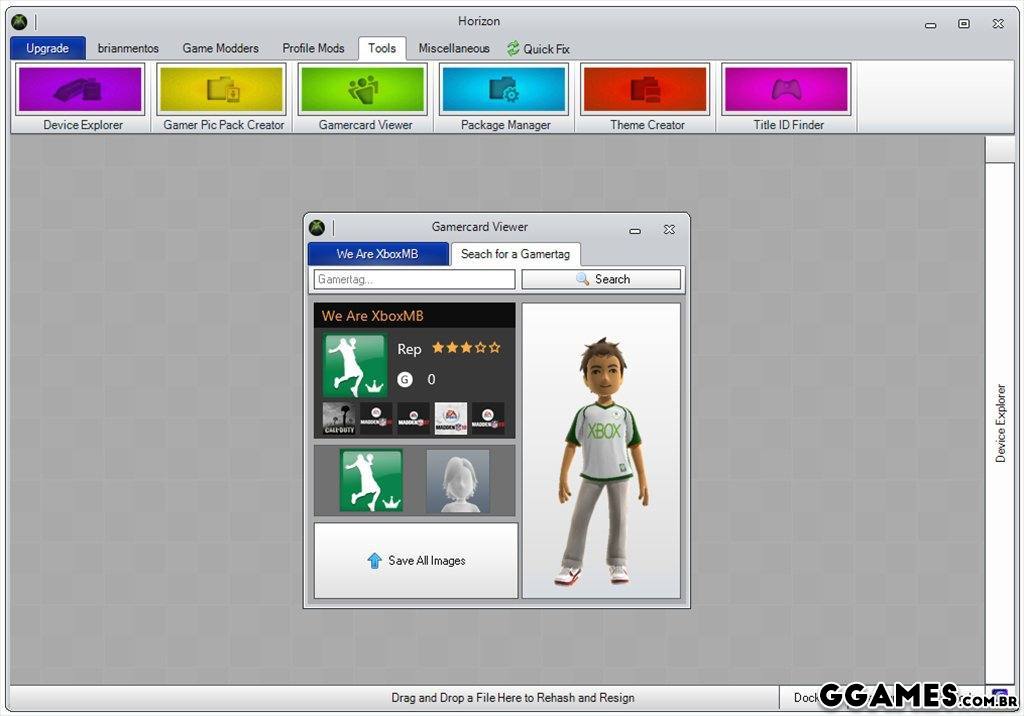Select the We Are XboxMB tab
The height and width of the screenshot is (716, 1024).
coord(377,254)
